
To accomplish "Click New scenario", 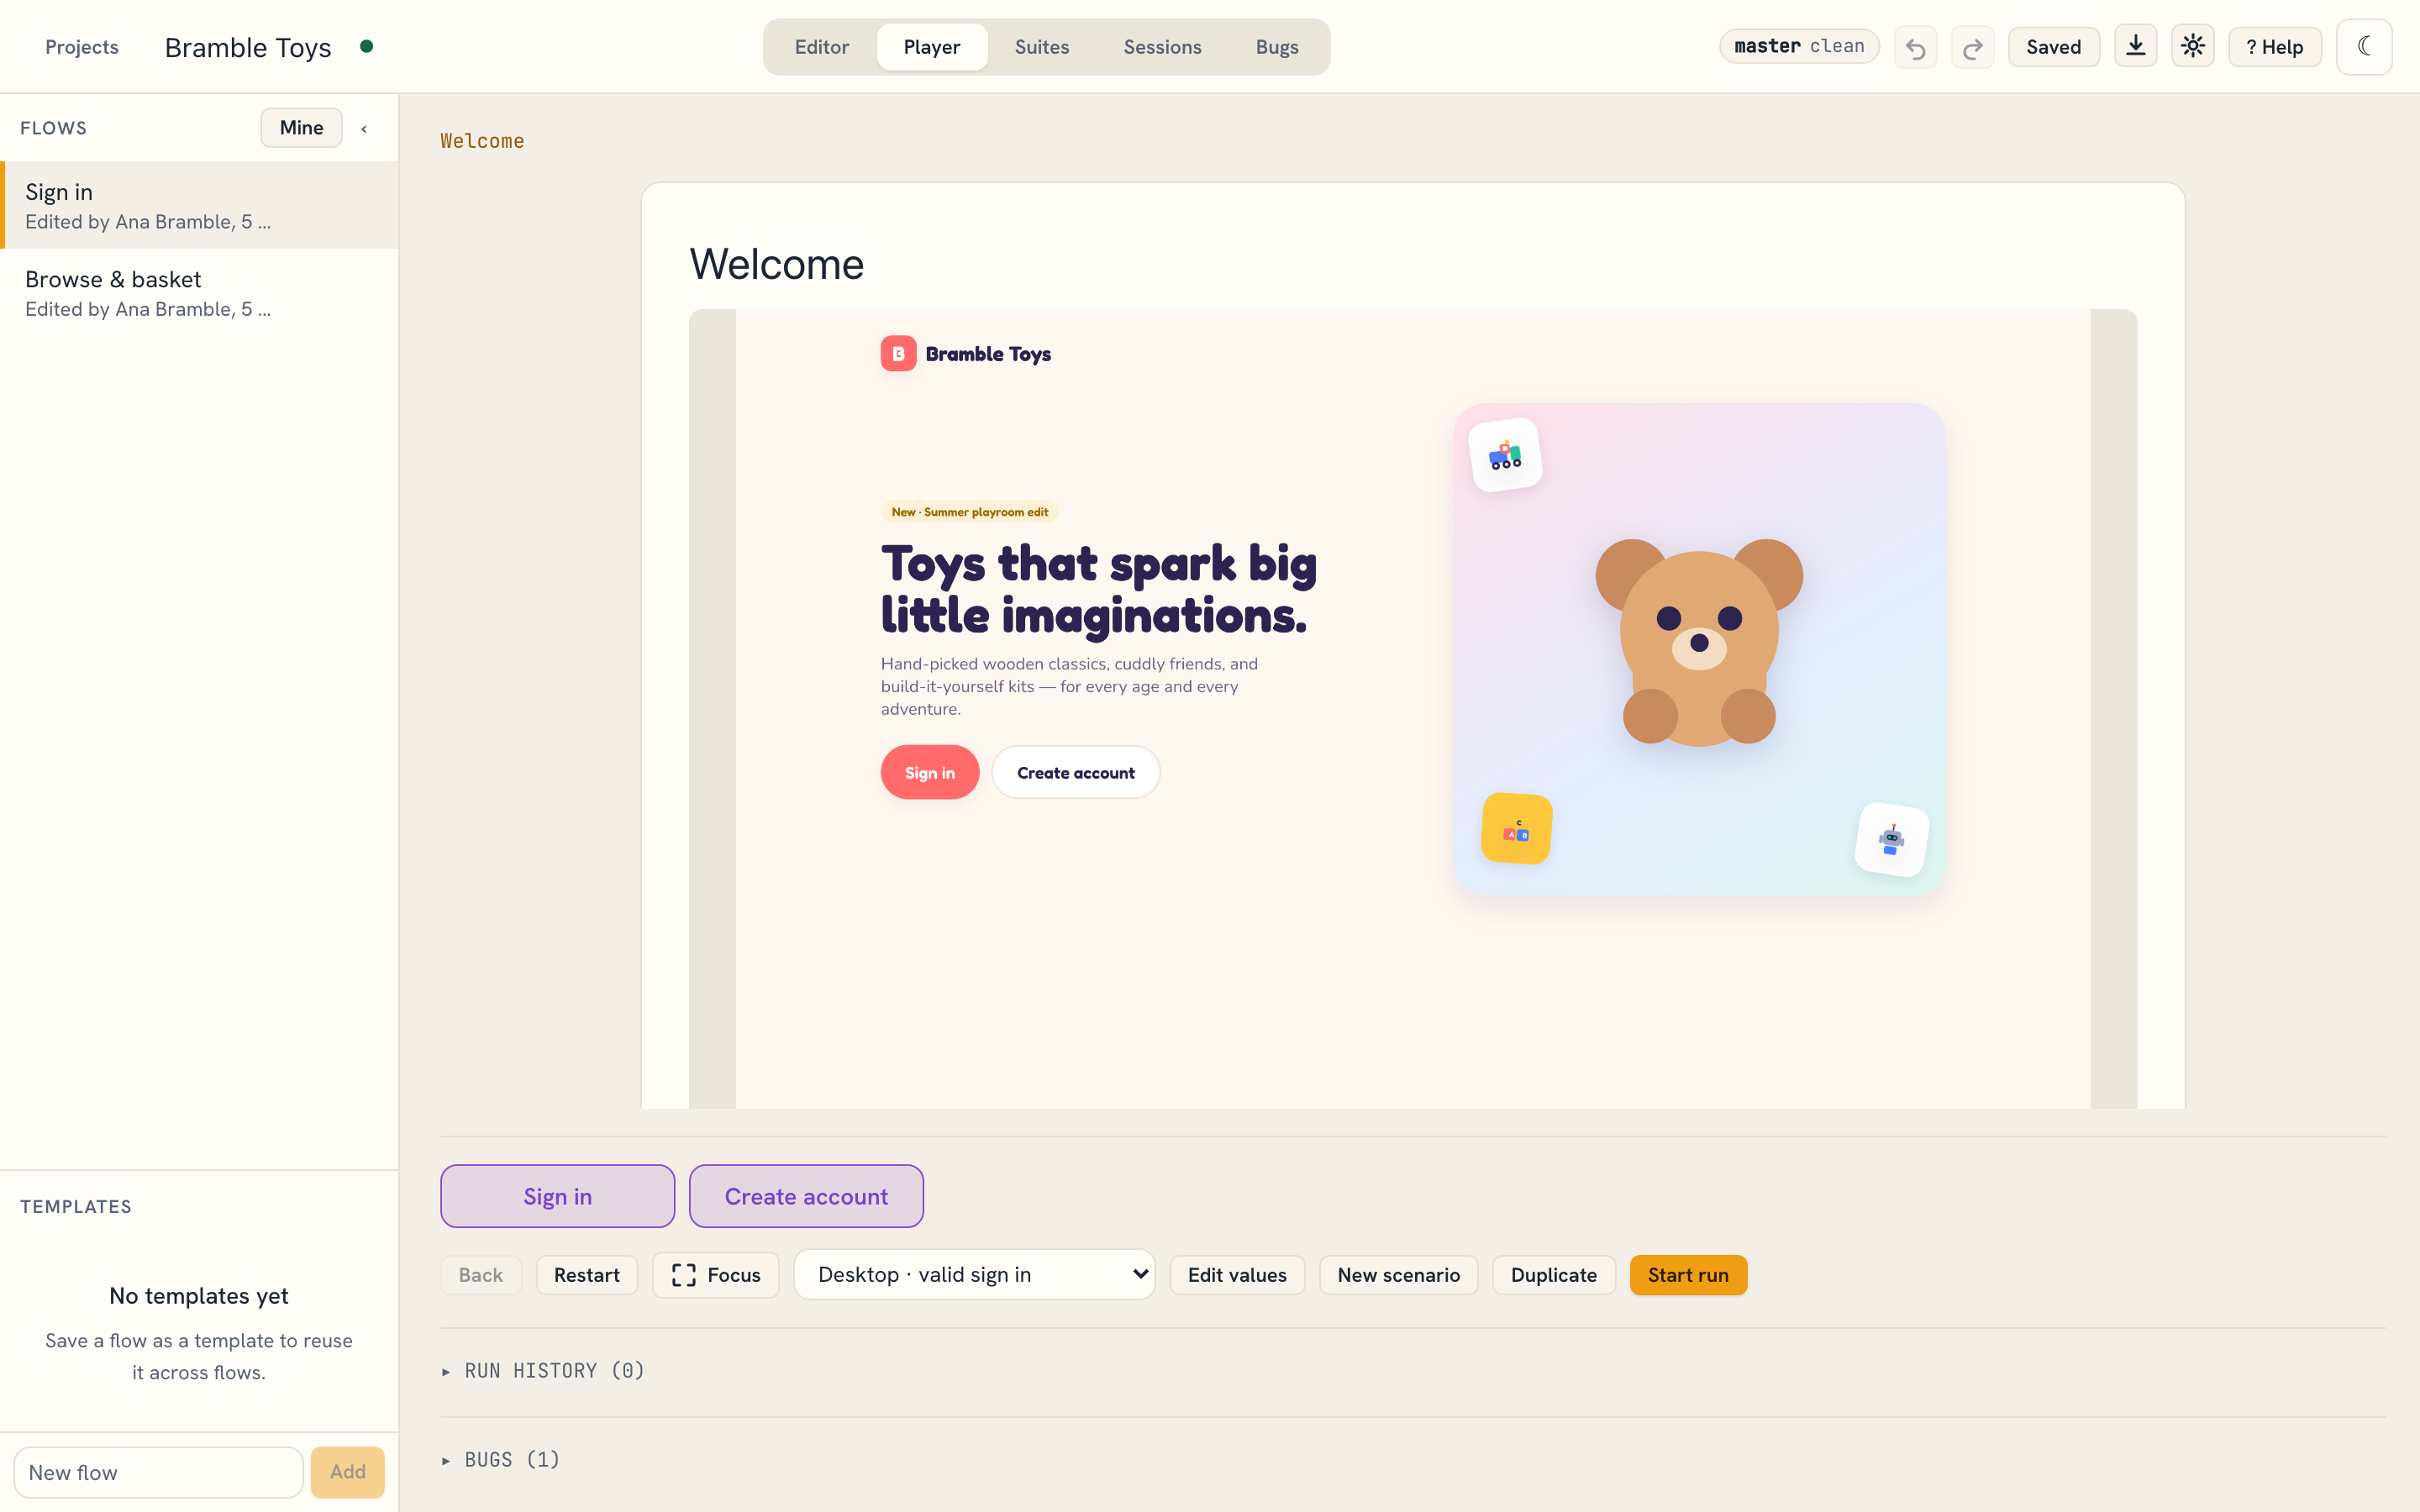I will point(1398,1275).
